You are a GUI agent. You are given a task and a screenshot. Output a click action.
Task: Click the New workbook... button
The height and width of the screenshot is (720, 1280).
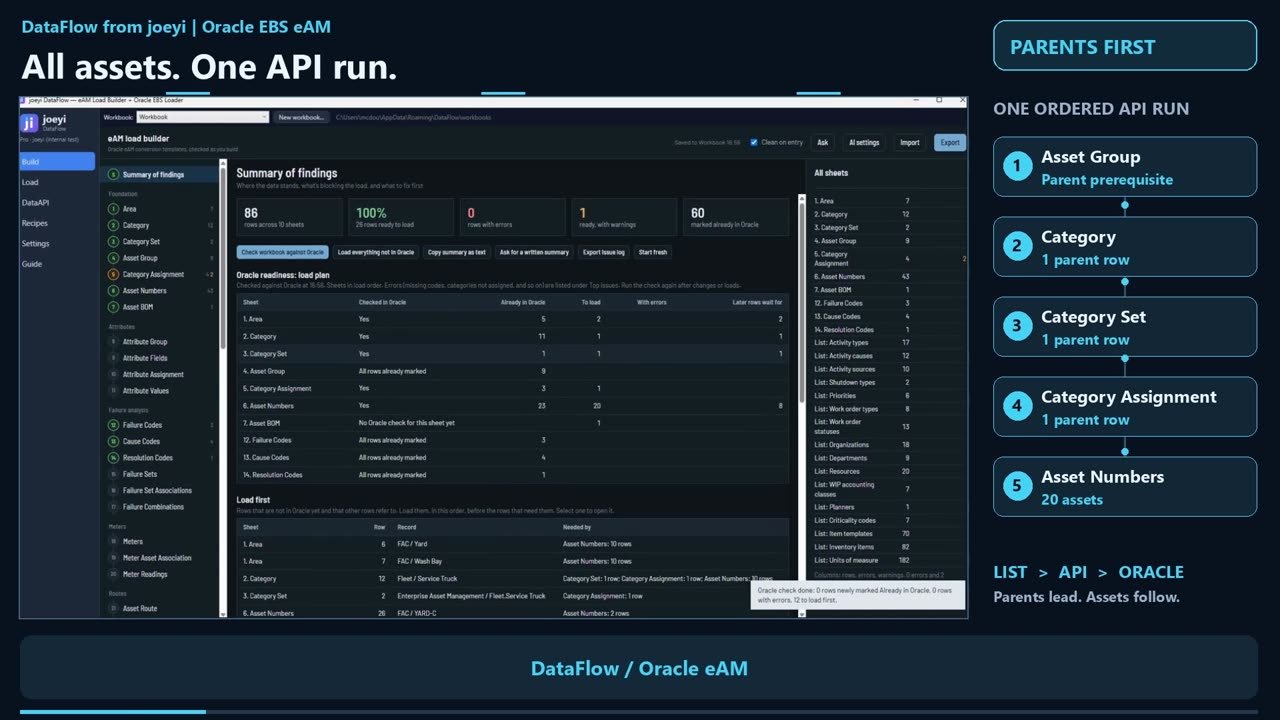click(x=302, y=117)
